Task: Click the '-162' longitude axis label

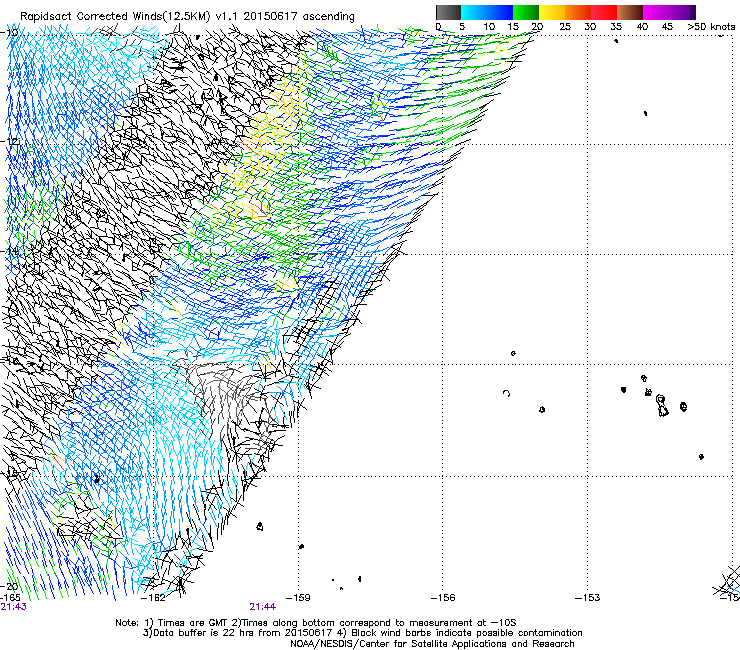Action: pyautogui.click(x=154, y=598)
